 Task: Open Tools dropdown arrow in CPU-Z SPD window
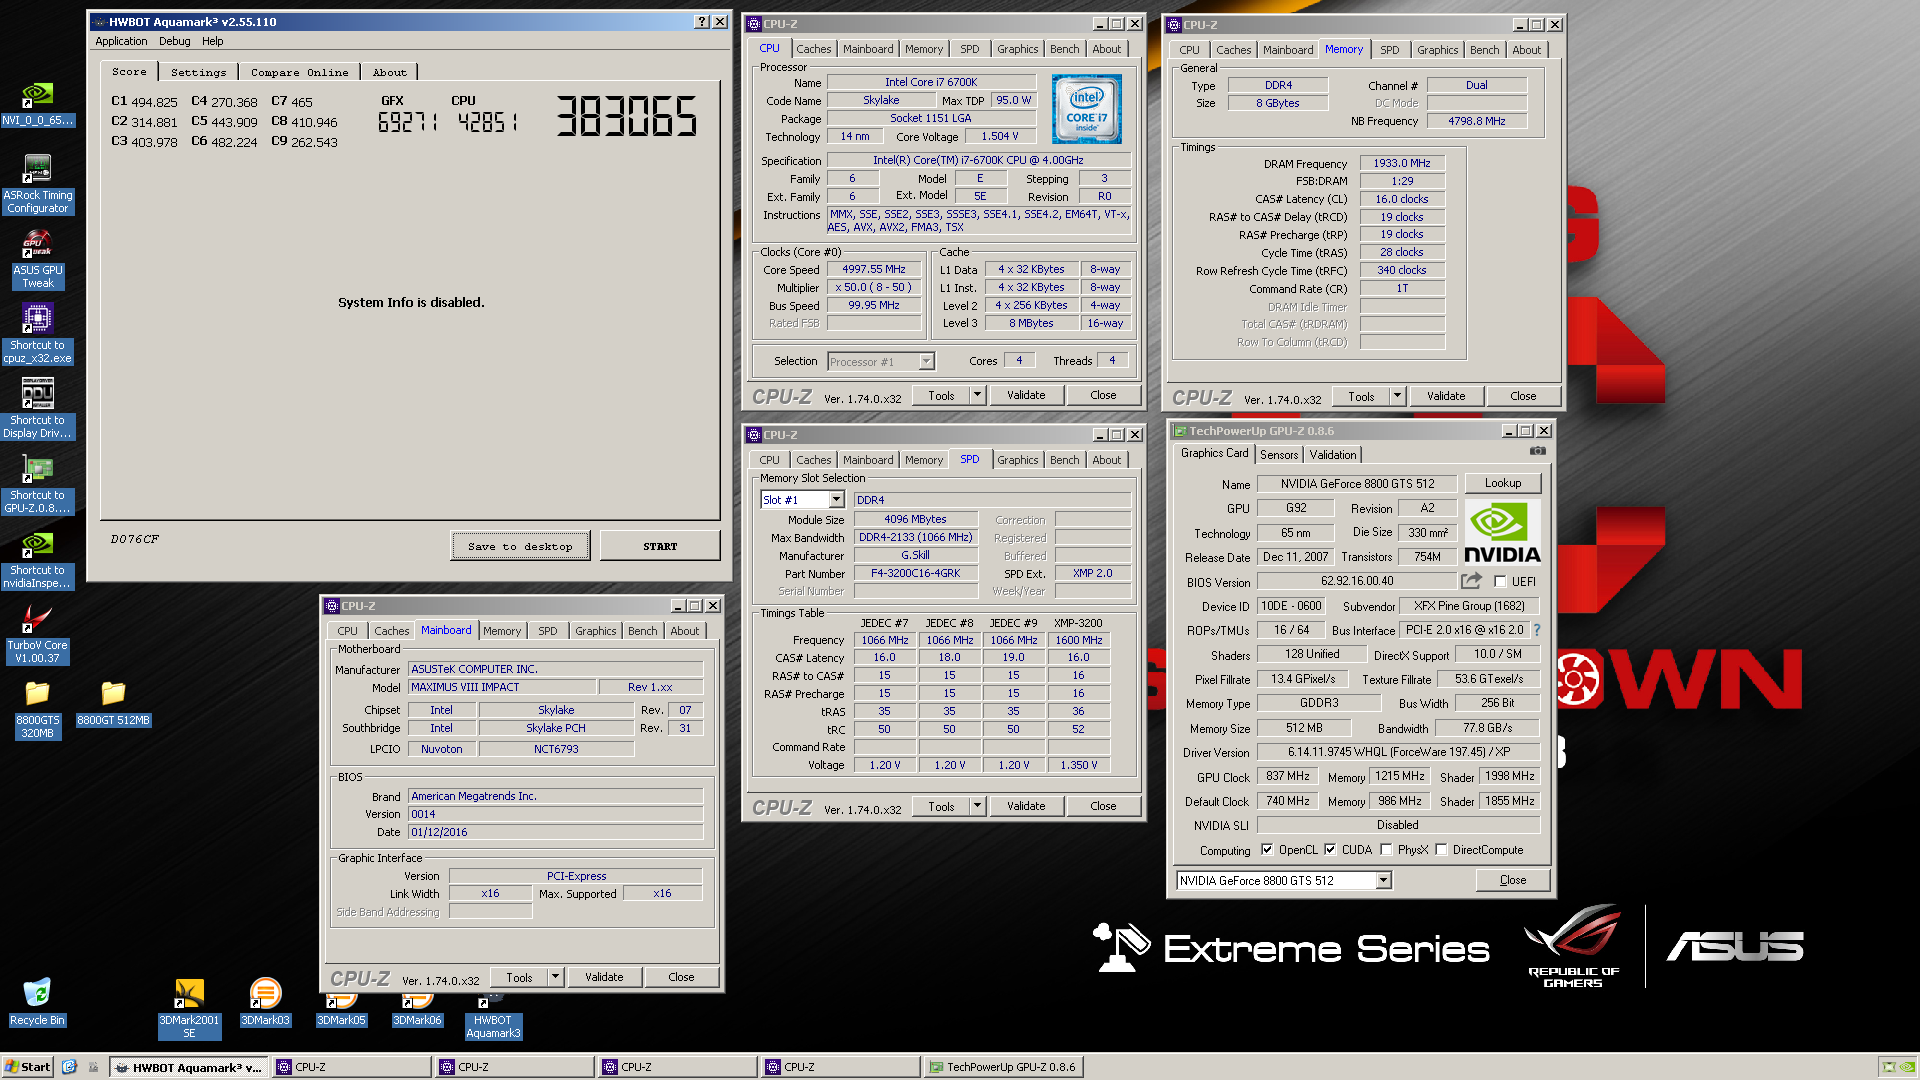point(978,806)
